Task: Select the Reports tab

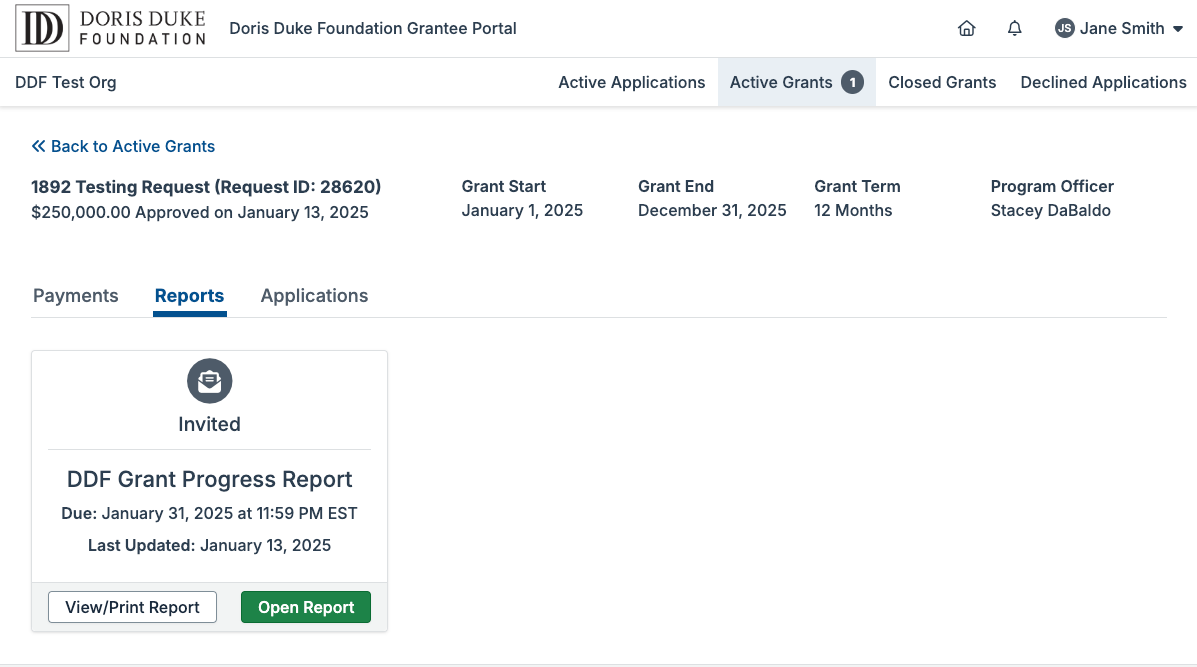Action: pyautogui.click(x=189, y=296)
